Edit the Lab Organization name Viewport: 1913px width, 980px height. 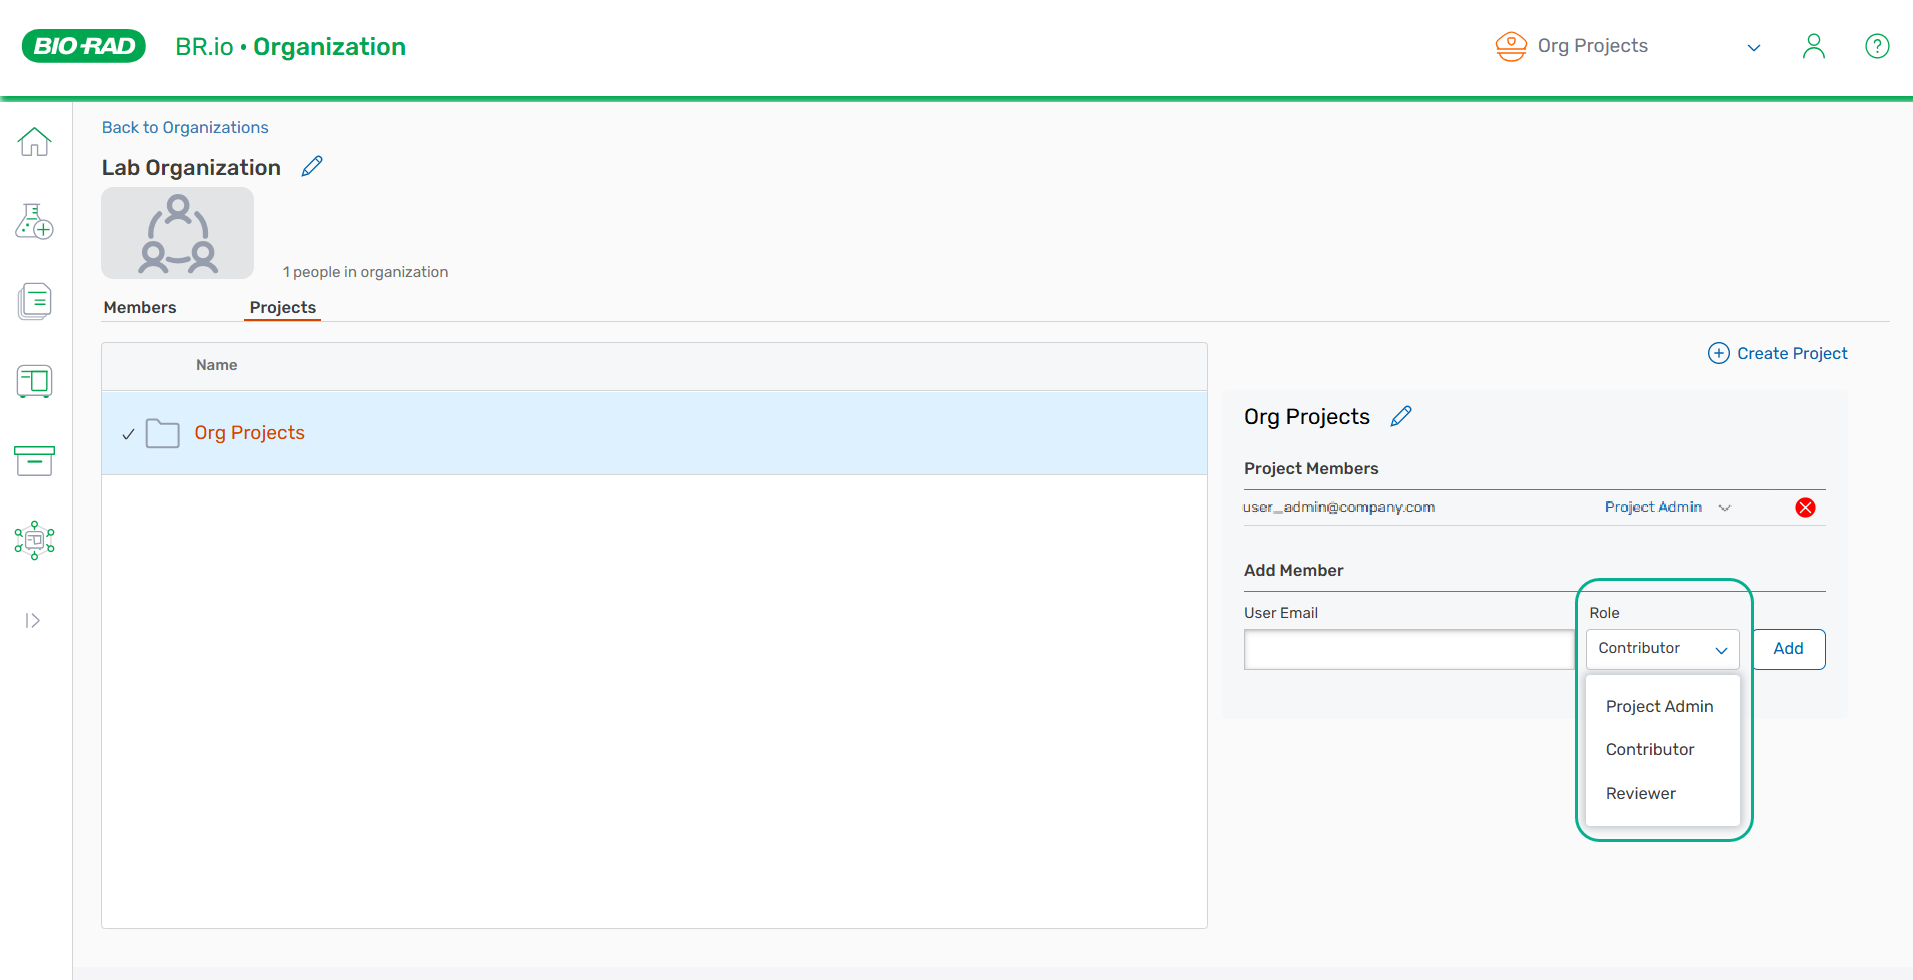[312, 166]
